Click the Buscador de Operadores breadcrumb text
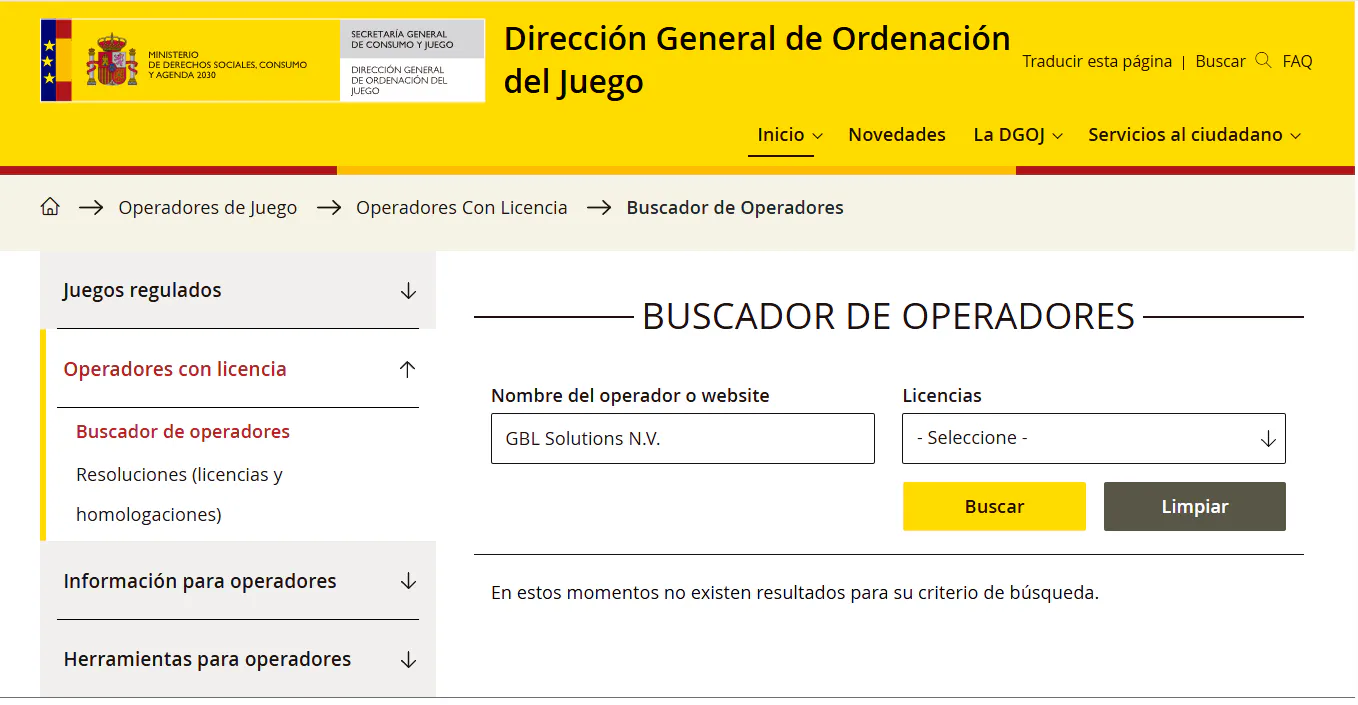The image size is (1358, 705). pos(735,207)
